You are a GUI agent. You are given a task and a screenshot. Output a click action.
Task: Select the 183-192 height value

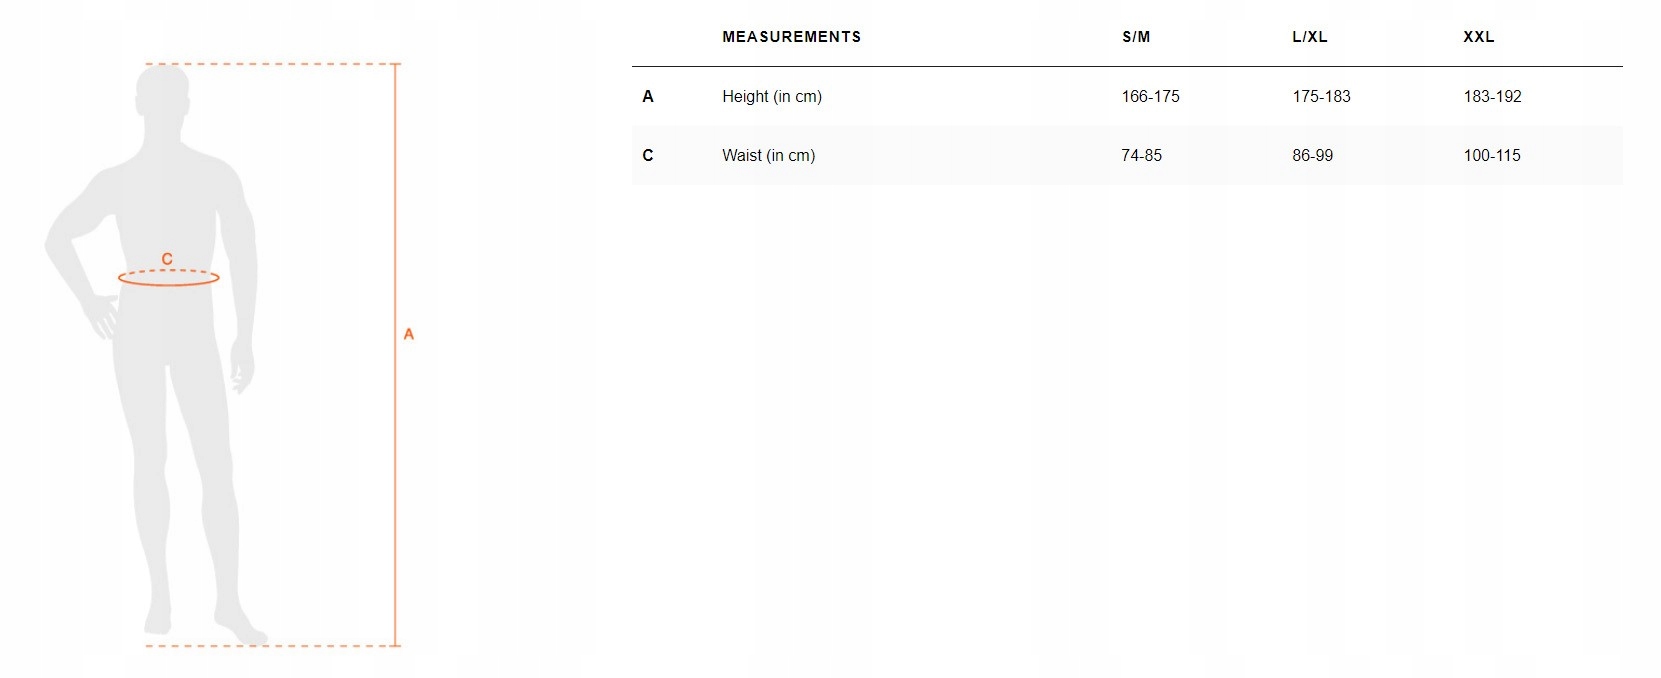click(1492, 97)
